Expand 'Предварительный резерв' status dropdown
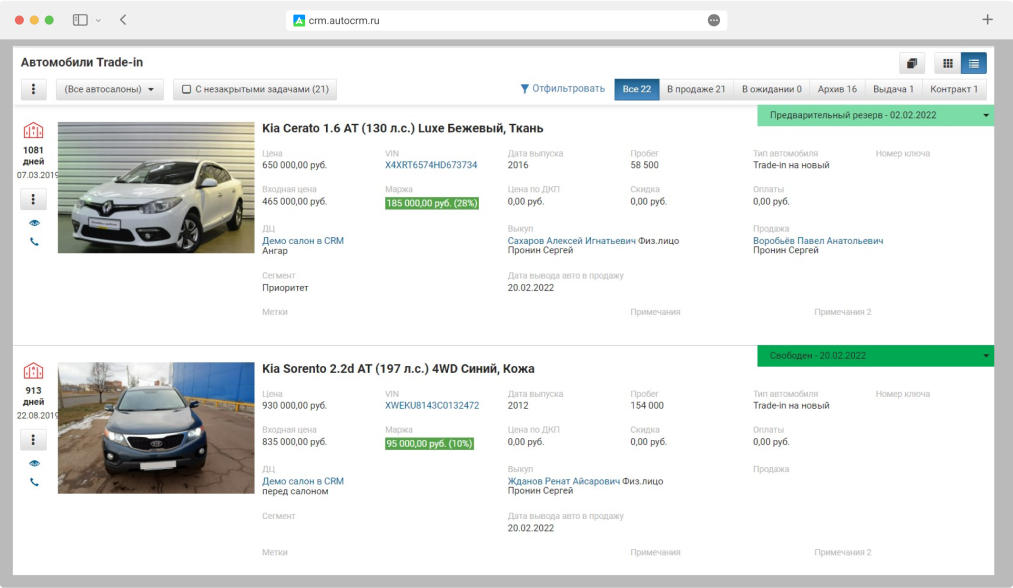Viewport: 1013px width, 588px height. click(x=986, y=116)
